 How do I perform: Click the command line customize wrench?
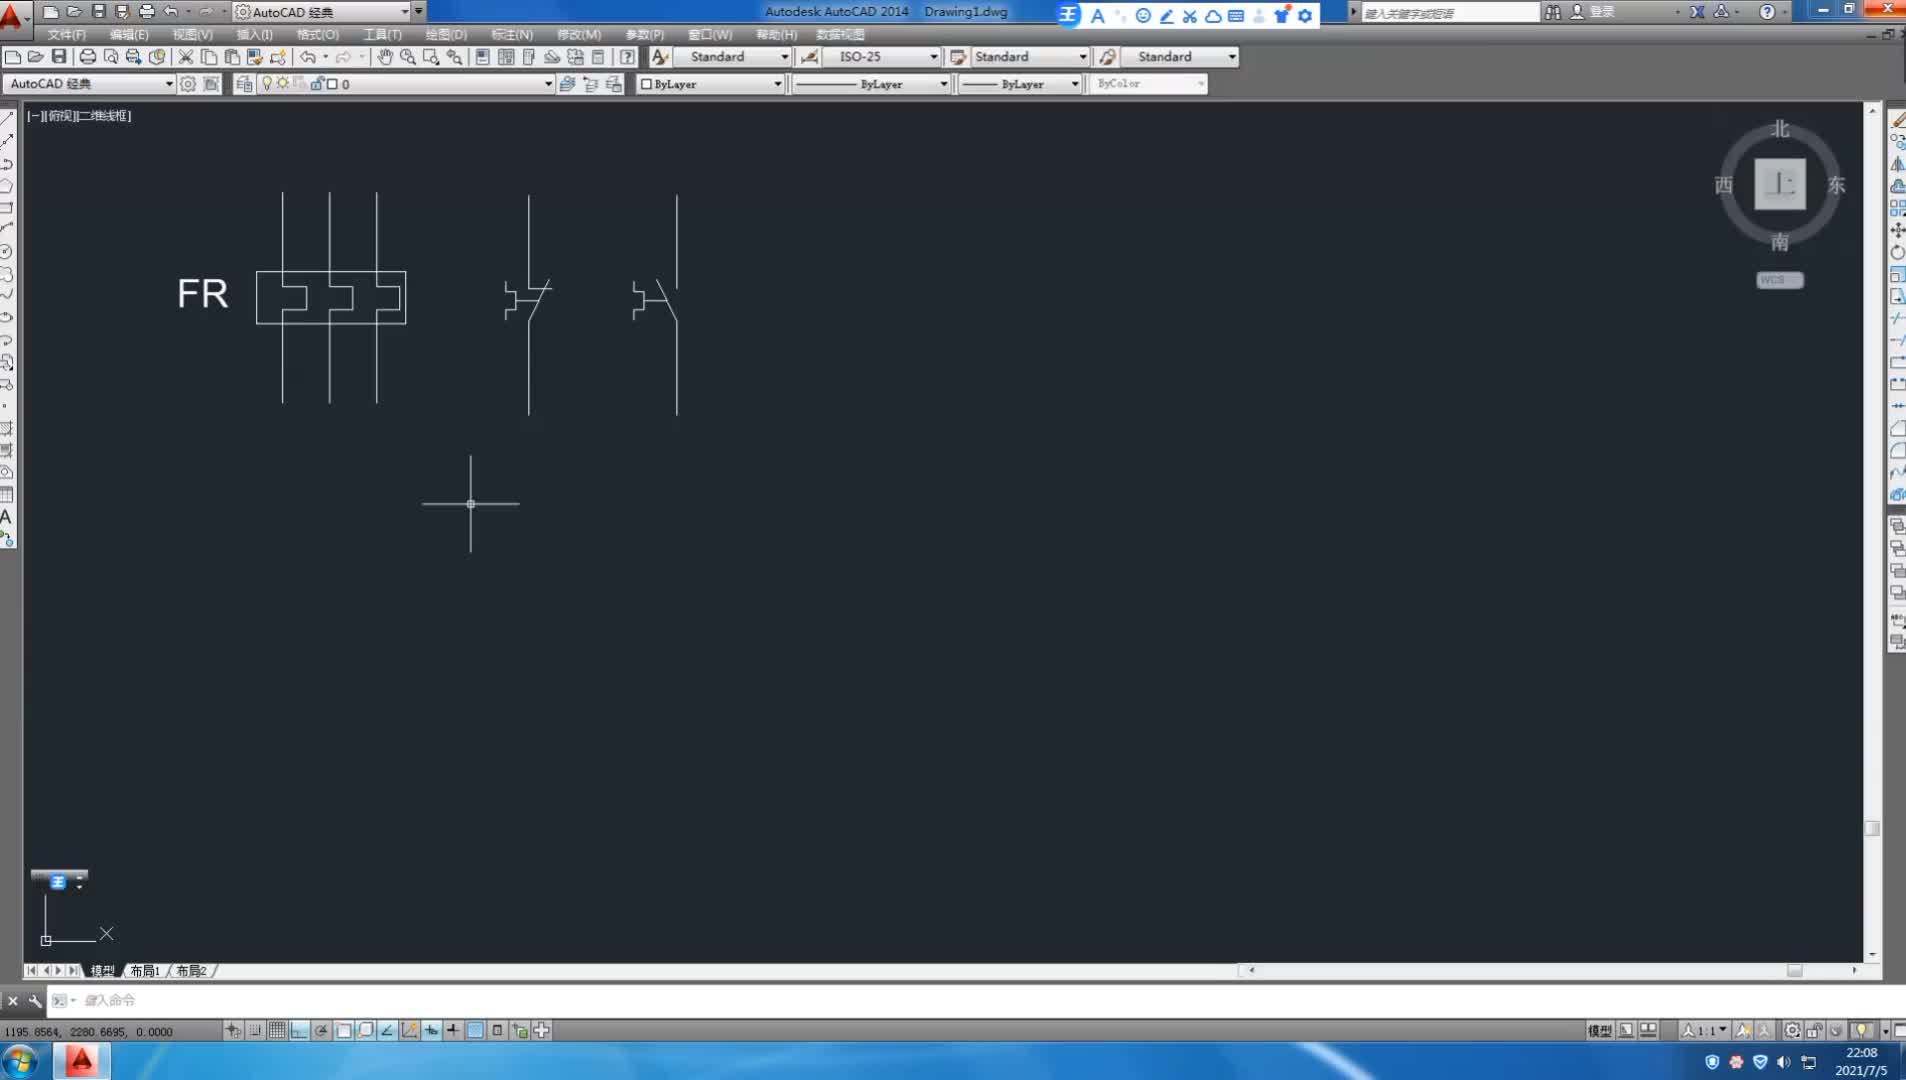(x=35, y=1000)
